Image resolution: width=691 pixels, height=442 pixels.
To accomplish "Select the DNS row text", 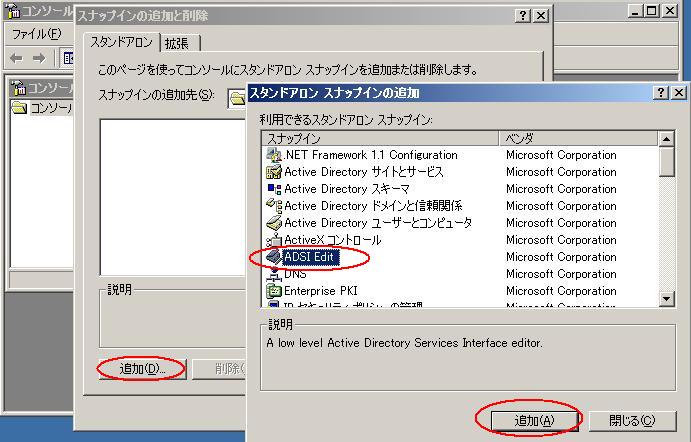I will [295, 274].
